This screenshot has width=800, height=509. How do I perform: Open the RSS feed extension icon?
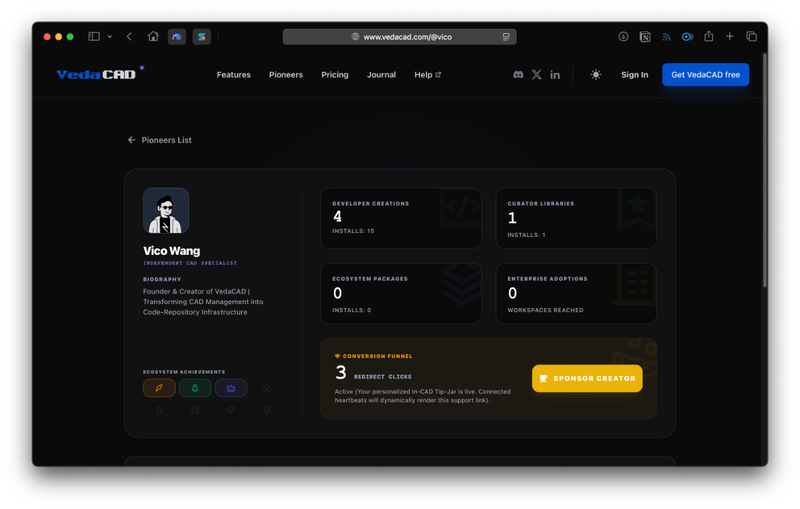click(x=666, y=37)
